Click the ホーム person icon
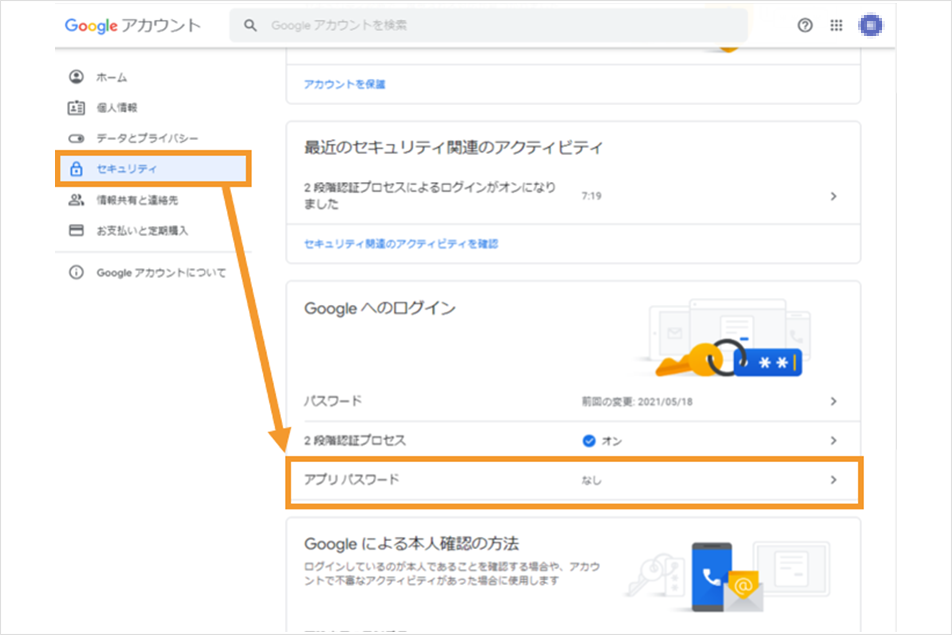952x635 pixels. 76,77
